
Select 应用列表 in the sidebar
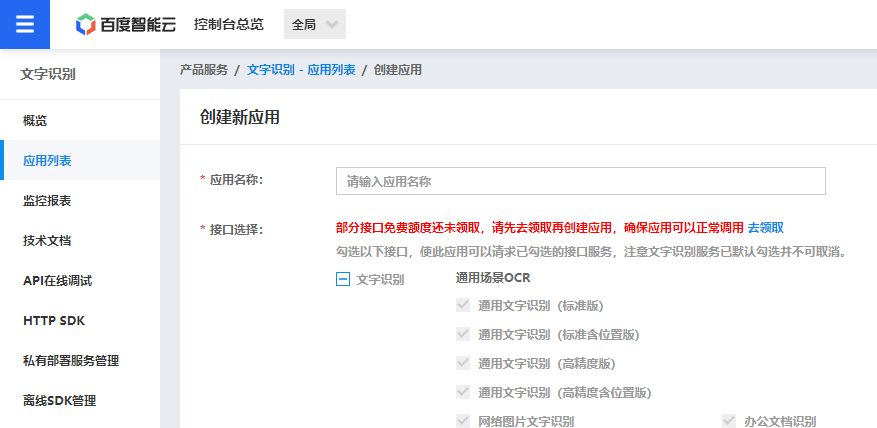(x=80, y=161)
